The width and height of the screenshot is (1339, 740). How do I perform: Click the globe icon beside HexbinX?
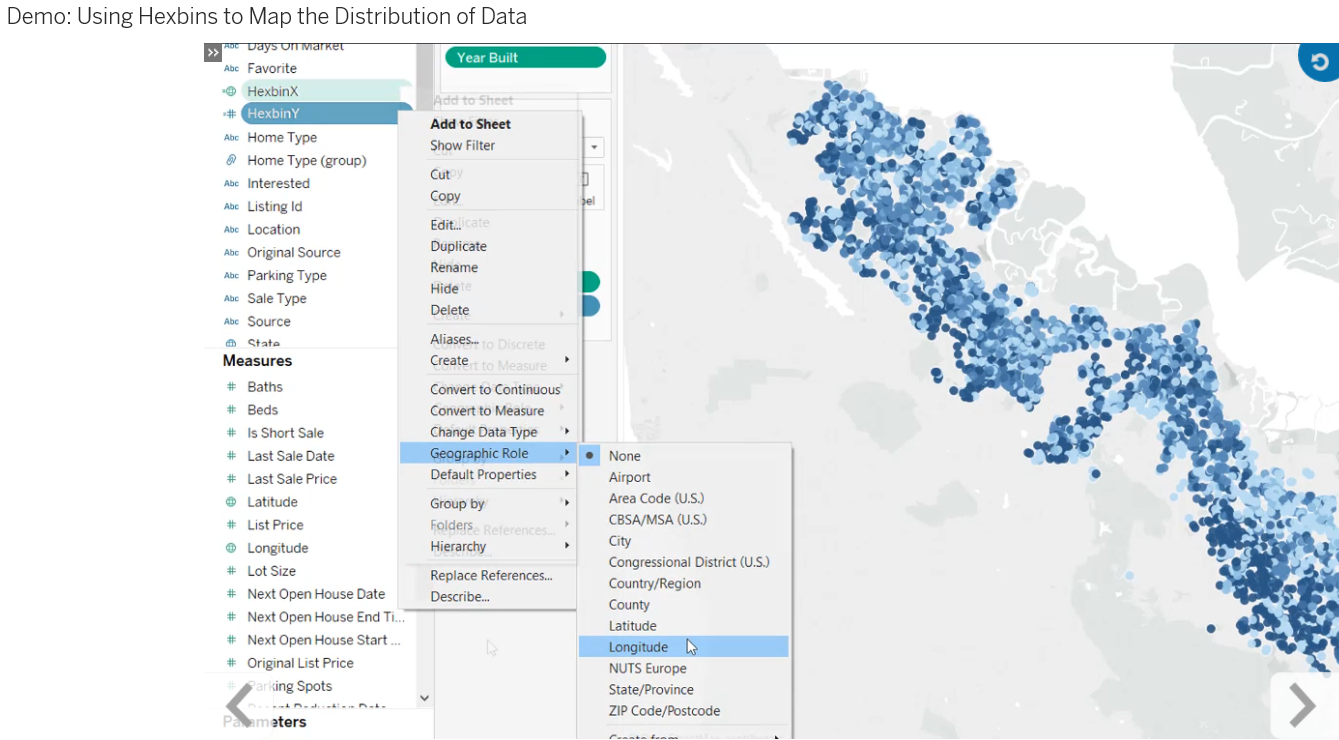coord(230,91)
